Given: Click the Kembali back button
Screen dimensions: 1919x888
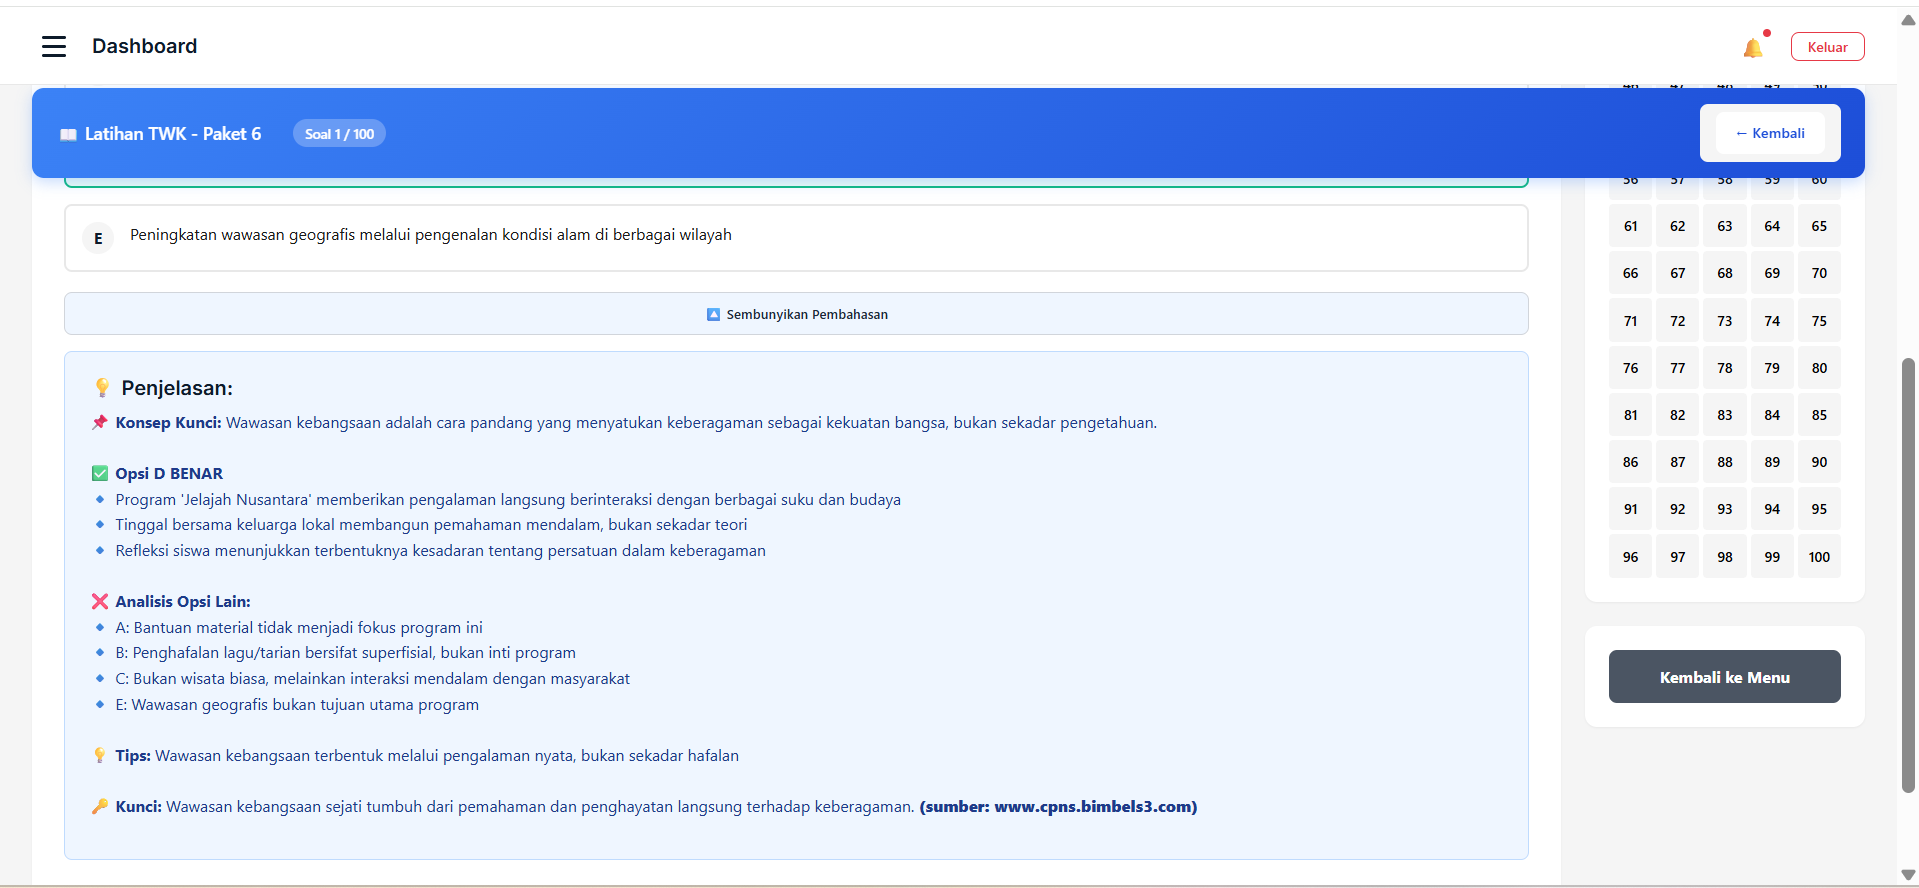Looking at the screenshot, I should (x=1770, y=133).
